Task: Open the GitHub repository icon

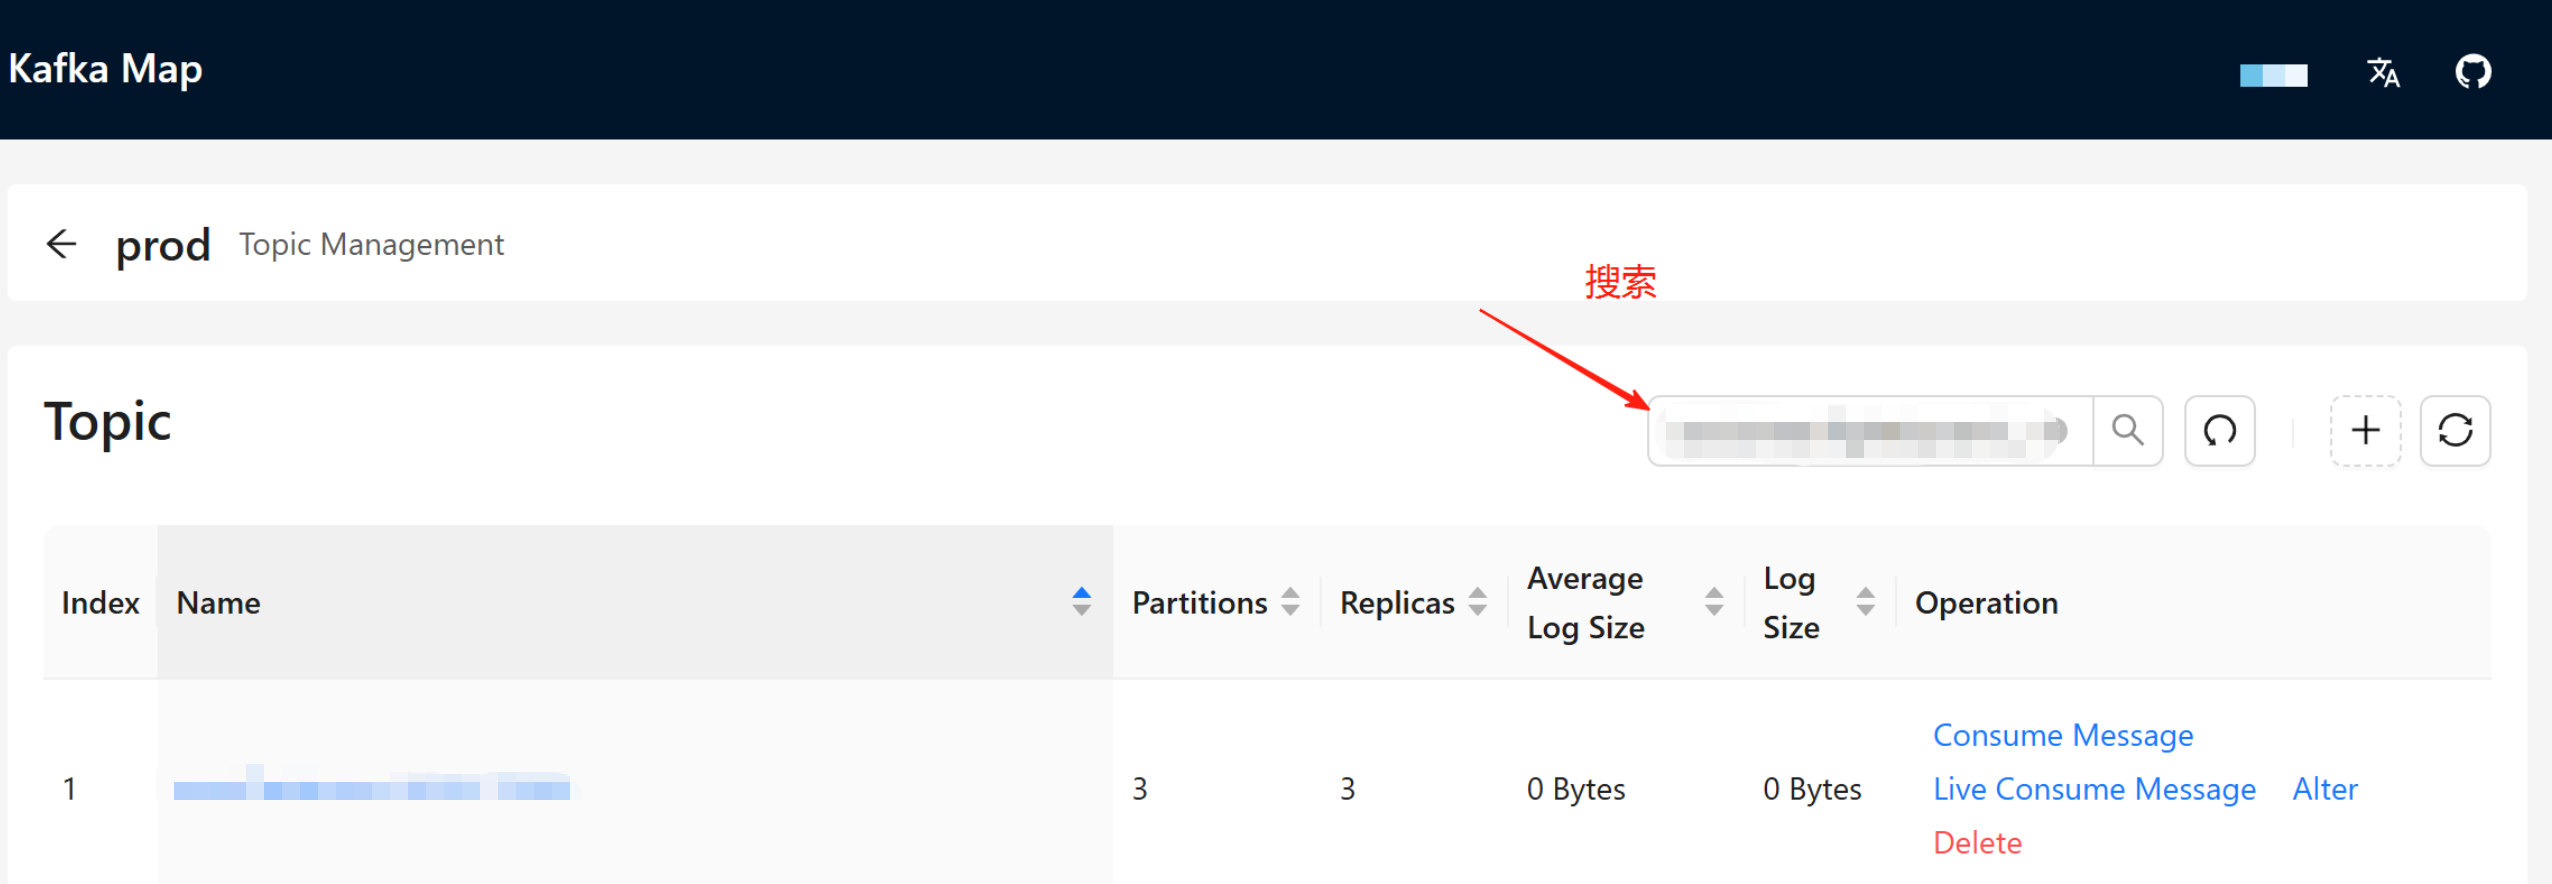Action: (2473, 72)
